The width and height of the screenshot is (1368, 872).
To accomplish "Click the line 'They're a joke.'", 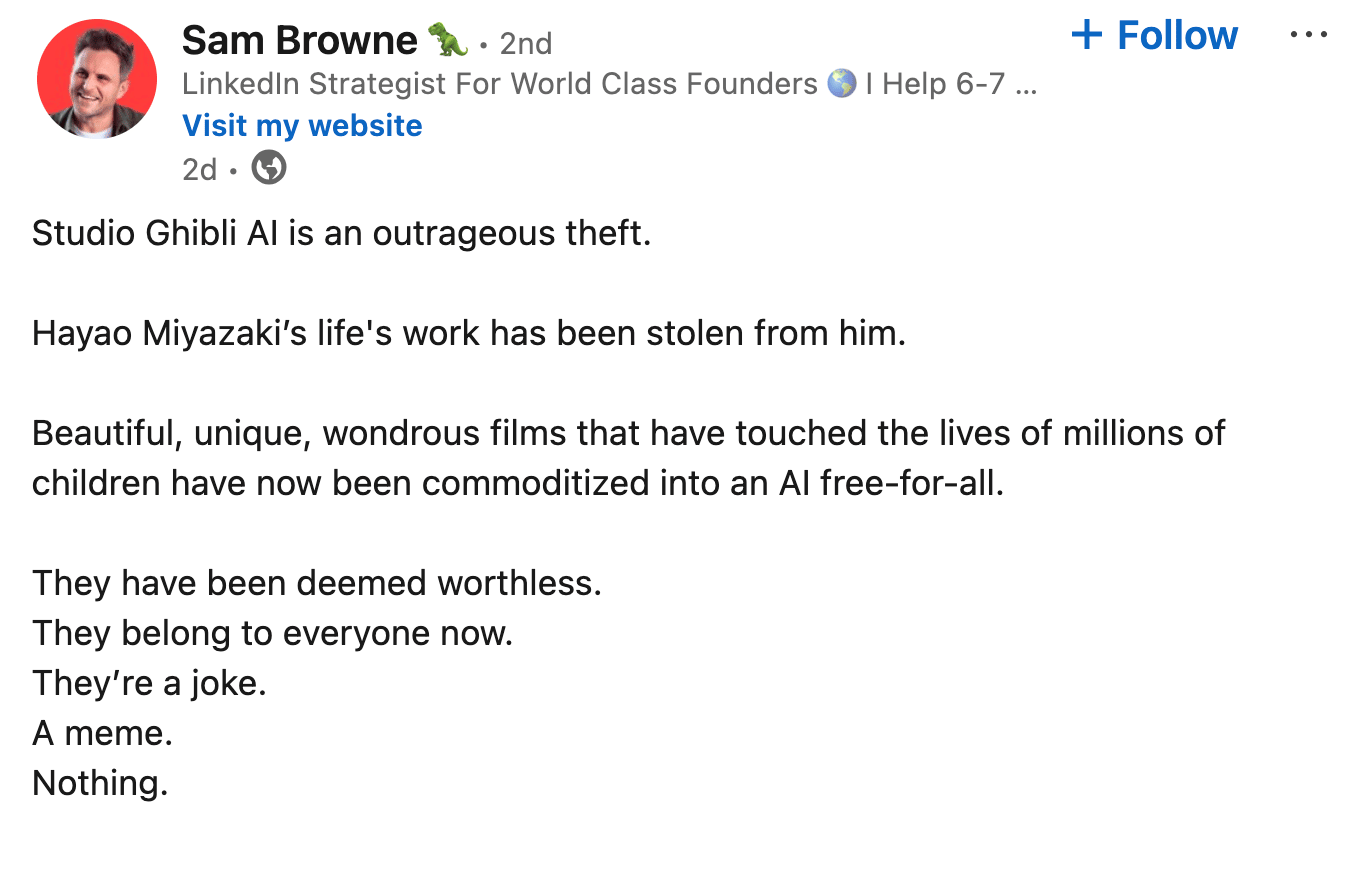I will pyautogui.click(x=149, y=683).
